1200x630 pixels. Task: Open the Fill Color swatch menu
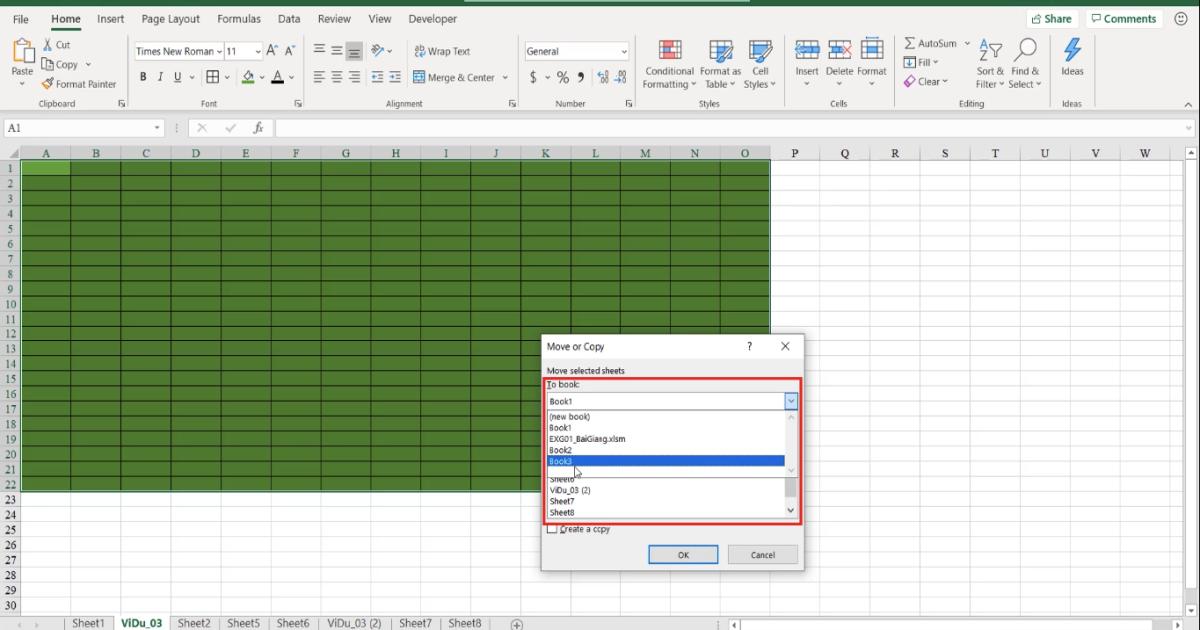click(250, 77)
